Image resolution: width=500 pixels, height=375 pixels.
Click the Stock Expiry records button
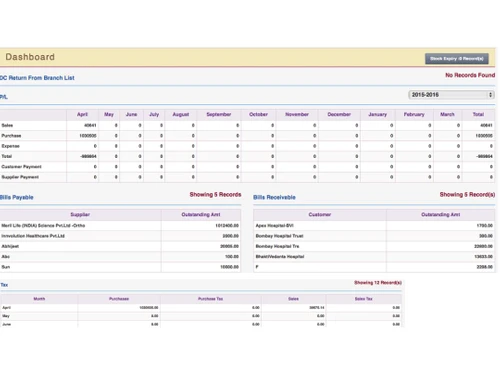(457, 59)
